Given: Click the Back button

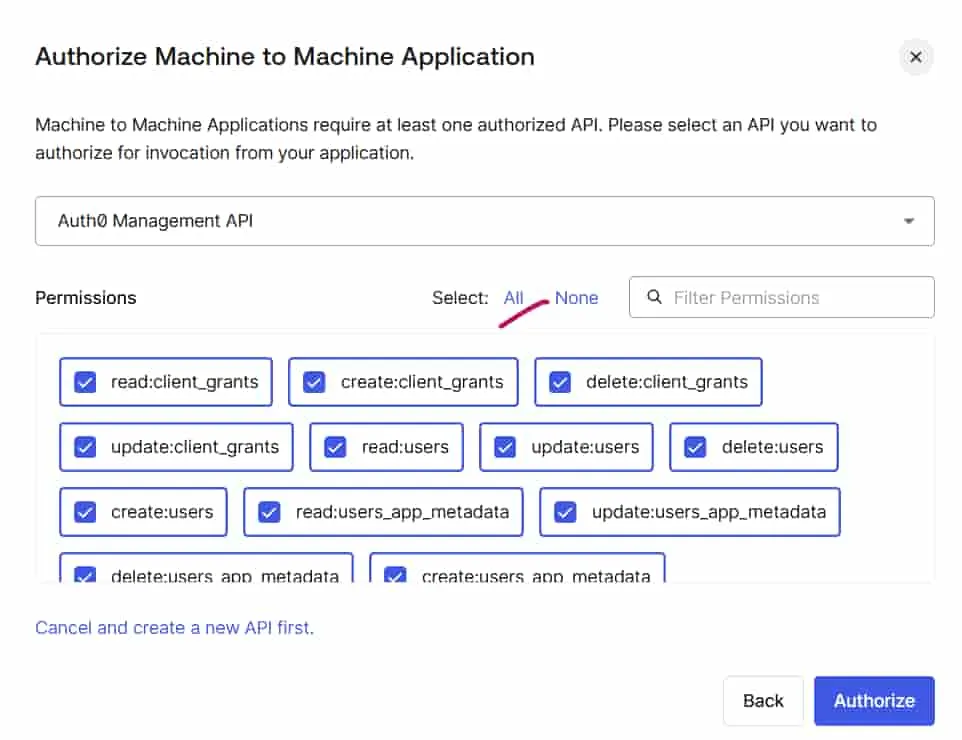Looking at the screenshot, I should [x=763, y=701].
